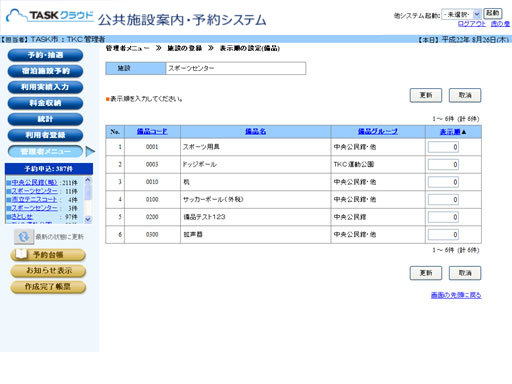This screenshot has width=512, height=384.
Task: Open 中央公民館 link with 211件
Action: click(x=34, y=182)
